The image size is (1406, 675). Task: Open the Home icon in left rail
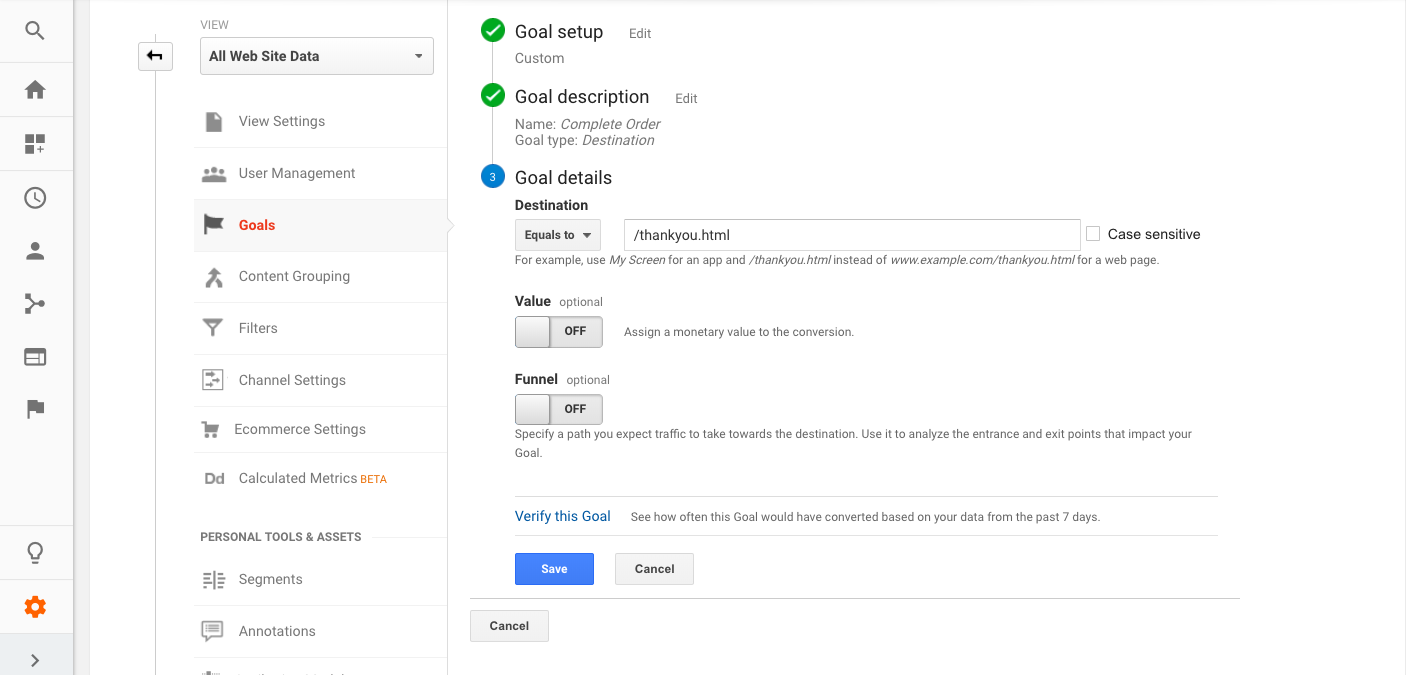pyautogui.click(x=35, y=90)
